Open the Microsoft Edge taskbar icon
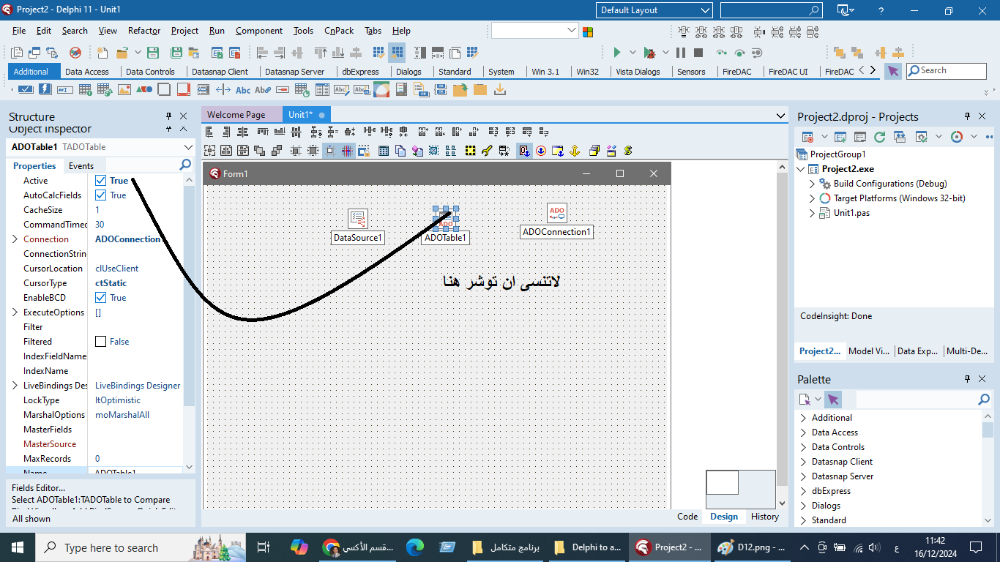Screen dimensions: 1000x562 point(415,547)
